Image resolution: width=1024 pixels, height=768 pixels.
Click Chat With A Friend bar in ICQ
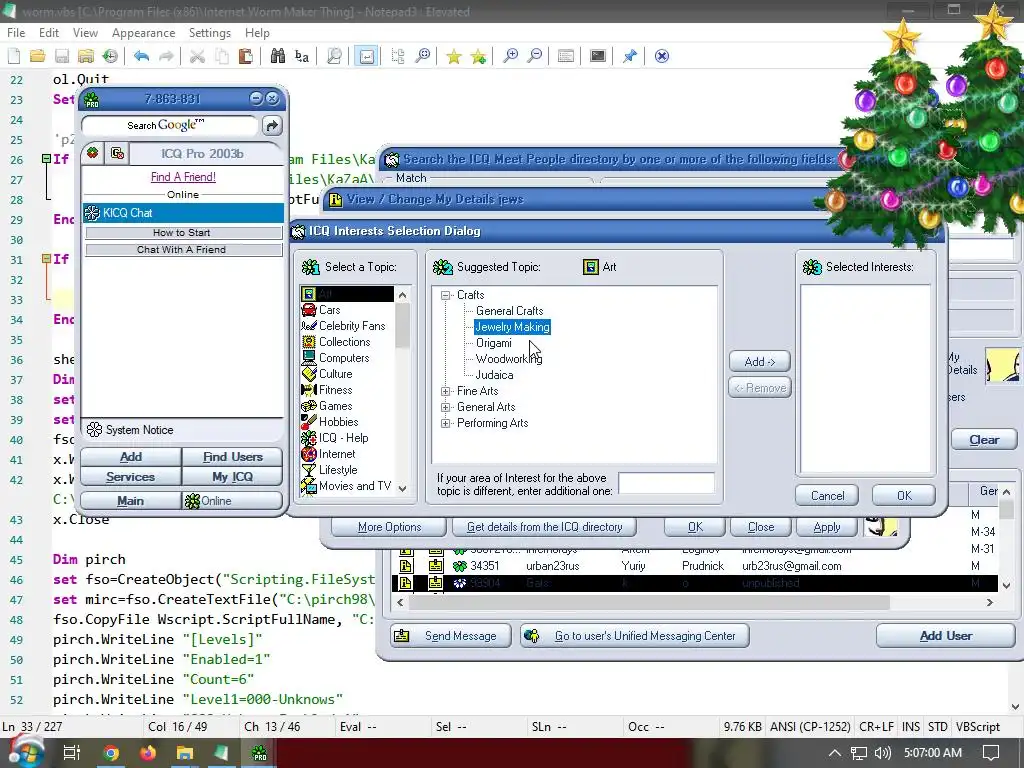184,249
